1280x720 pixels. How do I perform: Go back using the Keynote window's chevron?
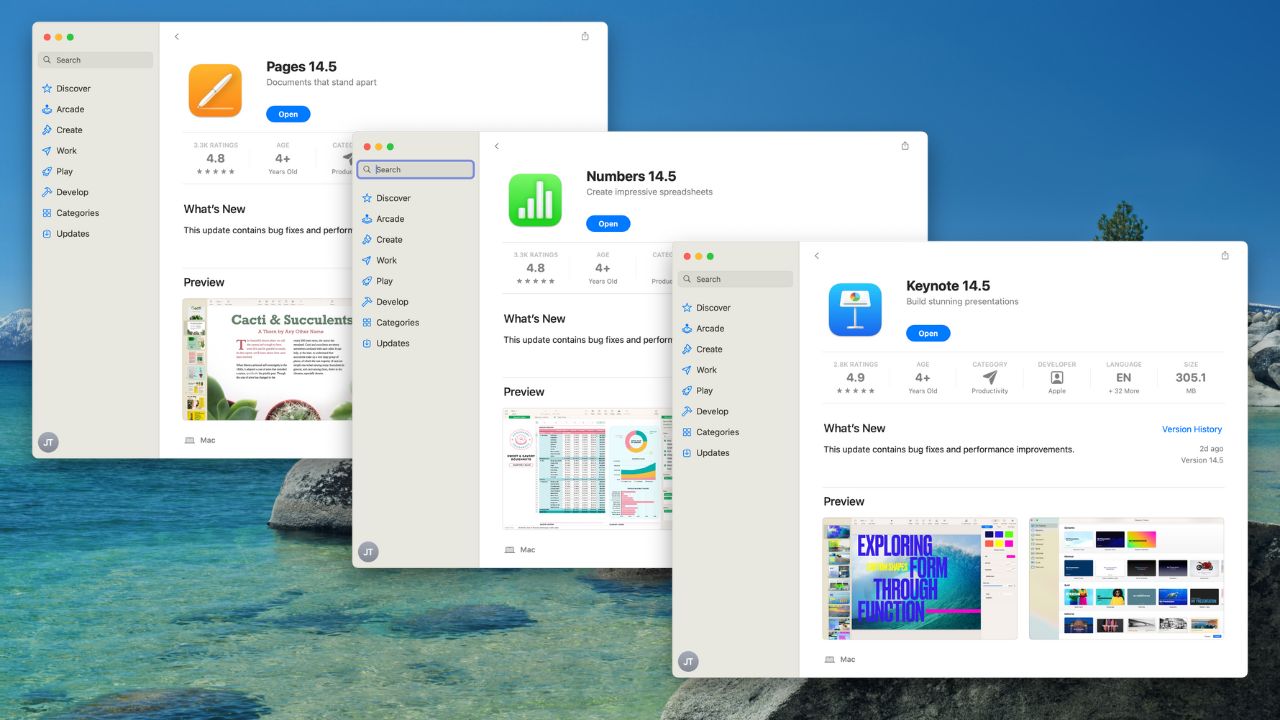817,256
